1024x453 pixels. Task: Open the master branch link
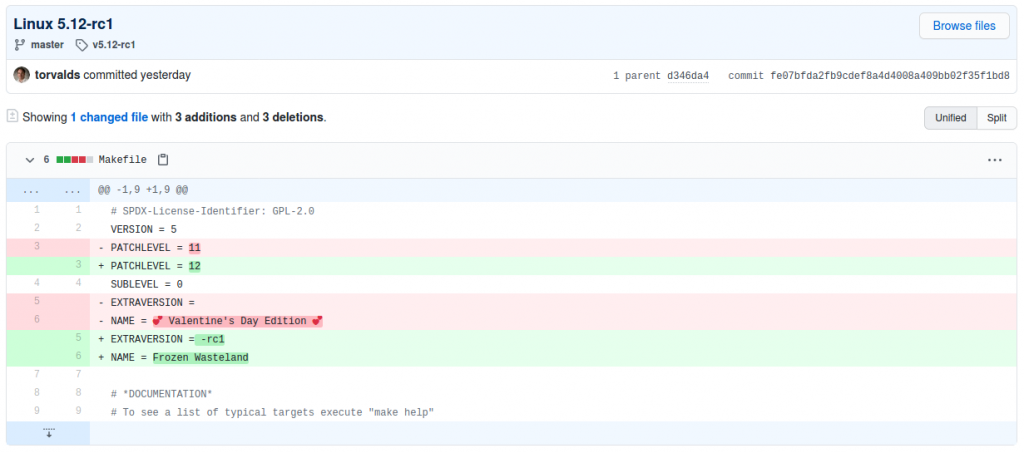(47, 45)
